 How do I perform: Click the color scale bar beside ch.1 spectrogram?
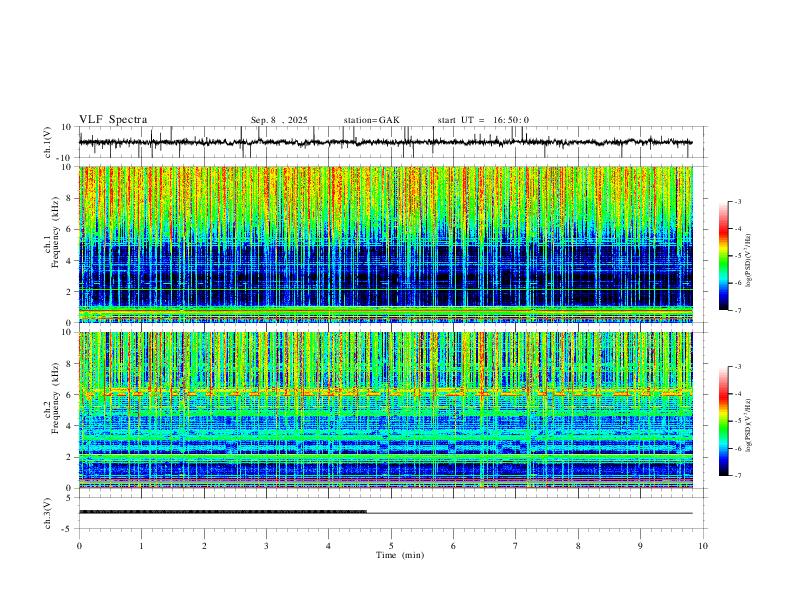[x=724, y=256]
